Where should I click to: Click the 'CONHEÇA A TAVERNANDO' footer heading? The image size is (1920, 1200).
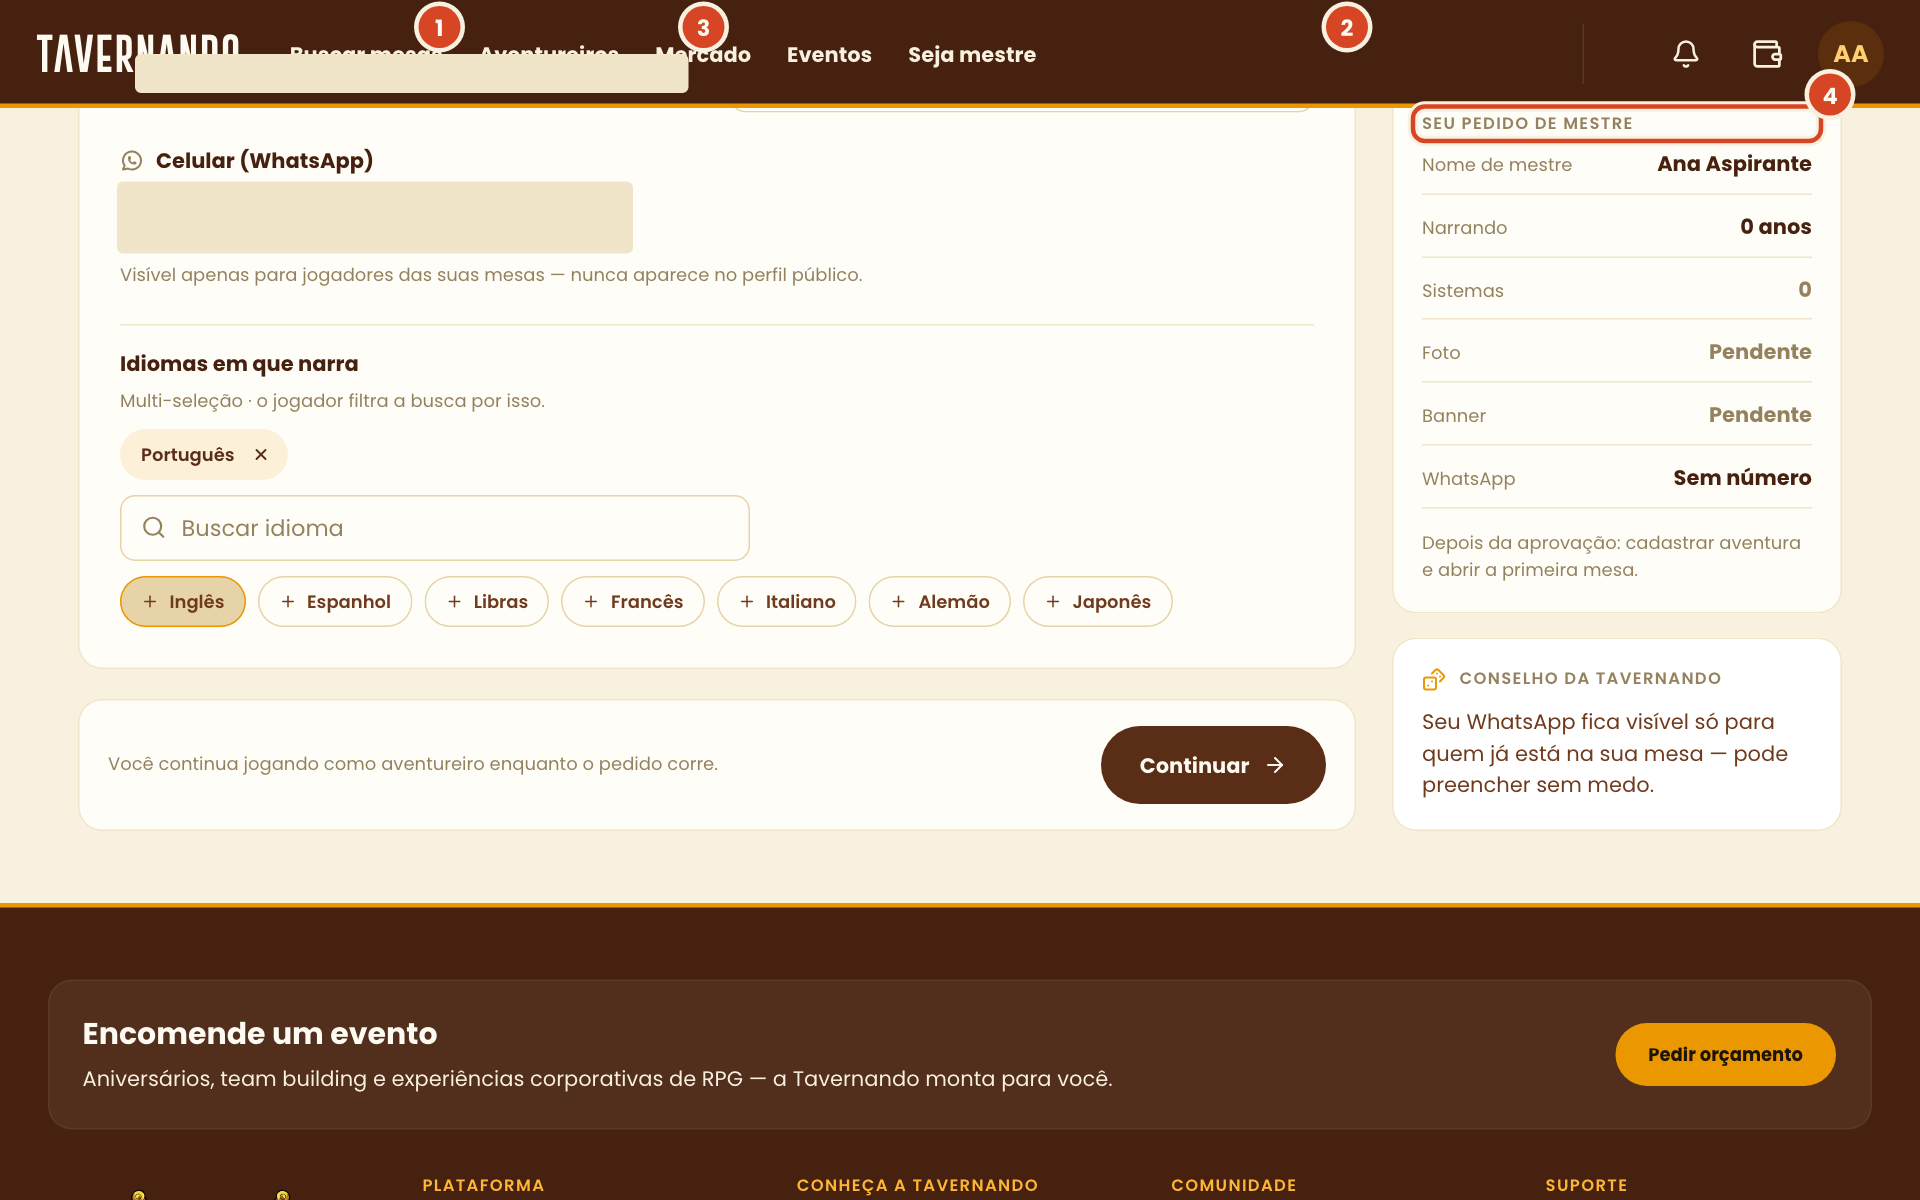point(917,1185)
